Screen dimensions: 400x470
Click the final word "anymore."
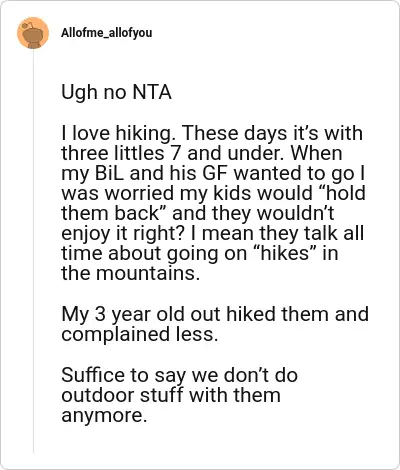pos(104,416)
